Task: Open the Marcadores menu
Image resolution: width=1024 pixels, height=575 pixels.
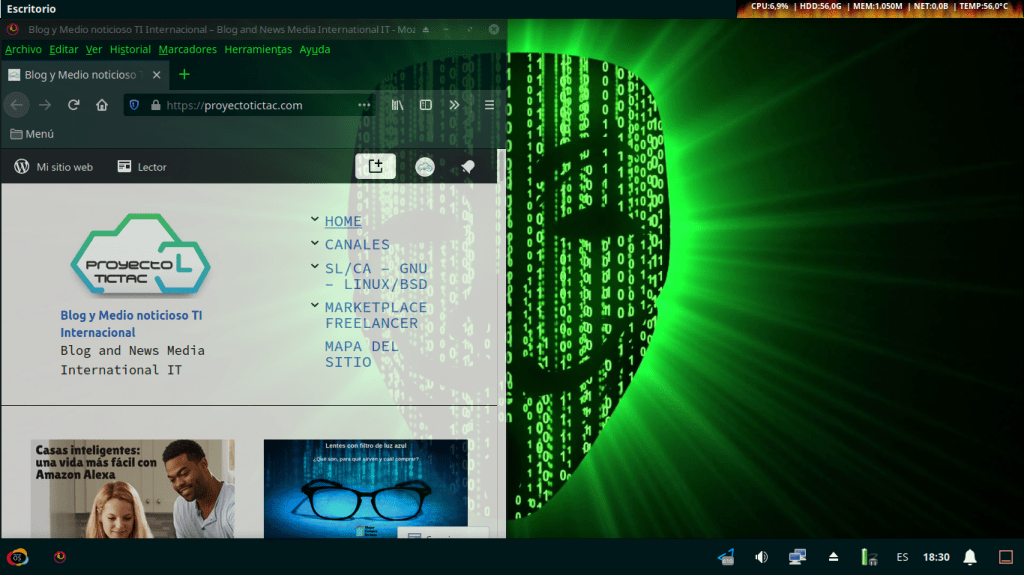Action: pyautogui.click(x=187, y=49)
